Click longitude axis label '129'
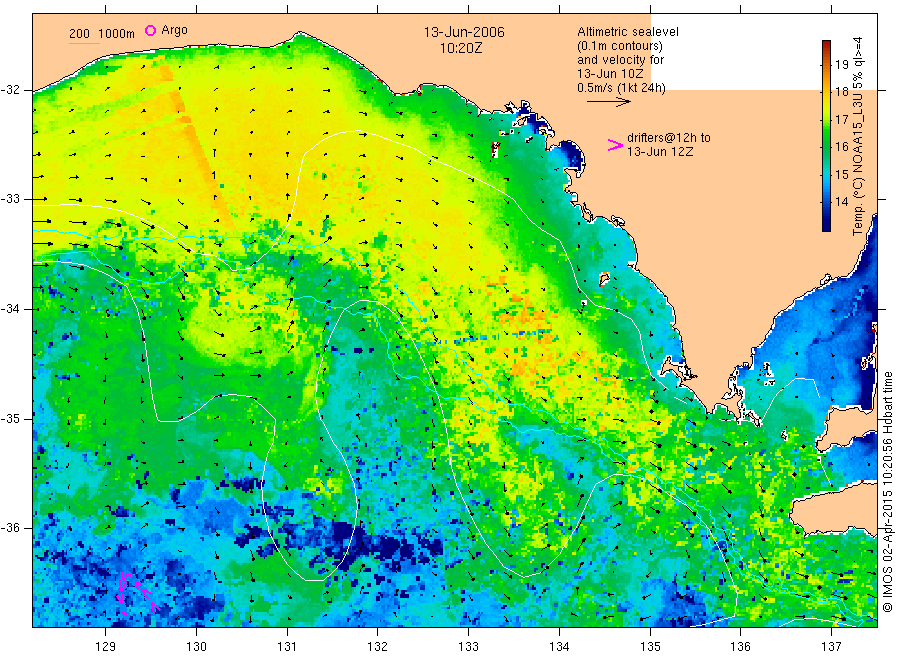The width and height of the screenshot is (900, 660). 106,647
